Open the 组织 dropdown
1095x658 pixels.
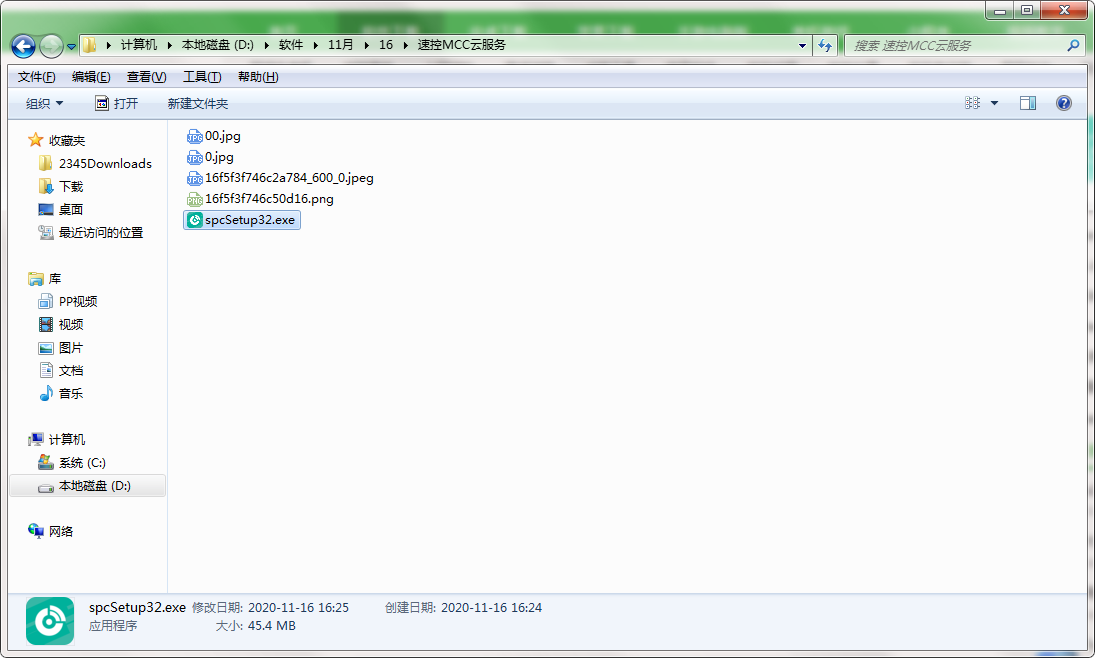pyautogui.click(x=44, y=103)
